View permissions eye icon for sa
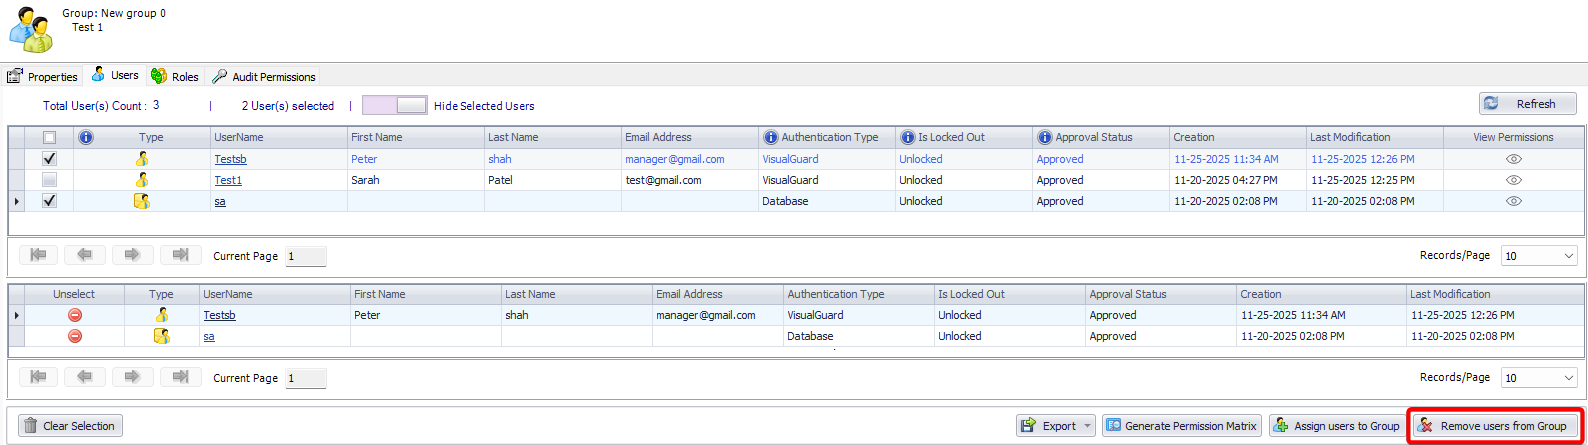The width and height of the screenshot is (1588, 445). pyautogui.click(x=1514, y=201)
